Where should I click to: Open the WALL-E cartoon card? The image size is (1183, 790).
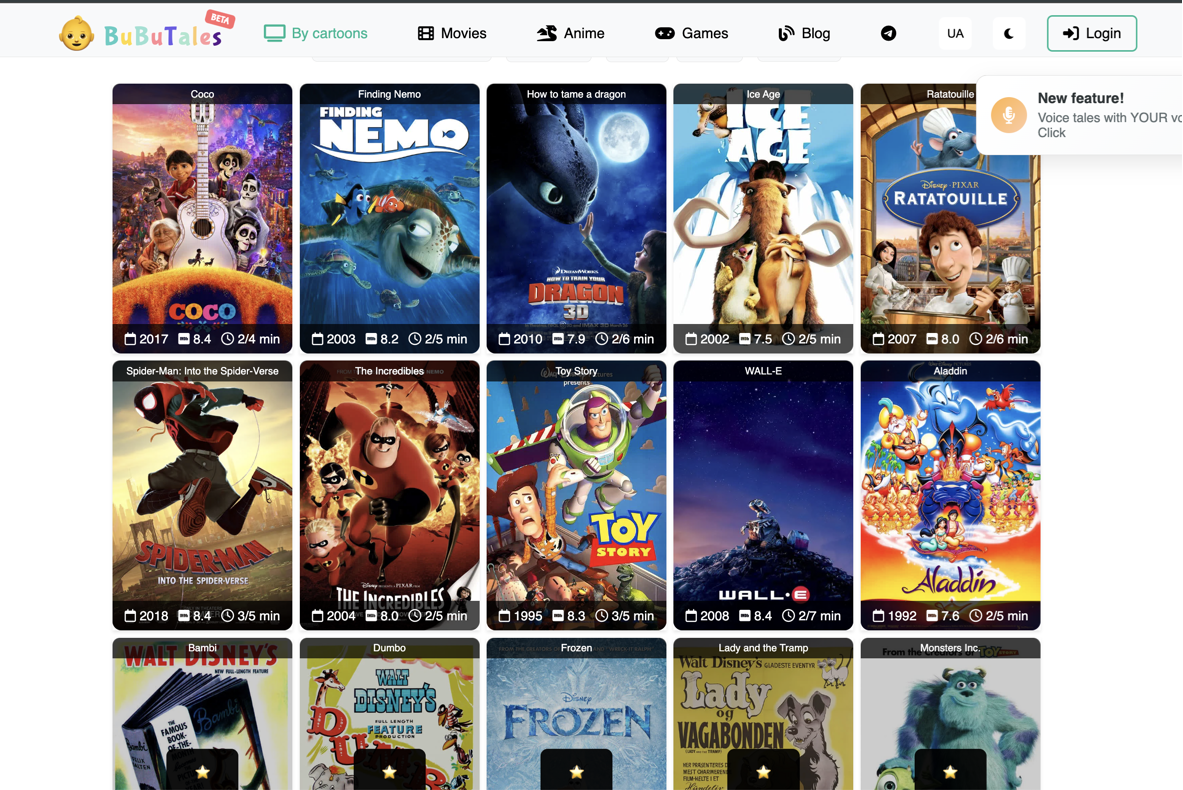click(764, 495)
